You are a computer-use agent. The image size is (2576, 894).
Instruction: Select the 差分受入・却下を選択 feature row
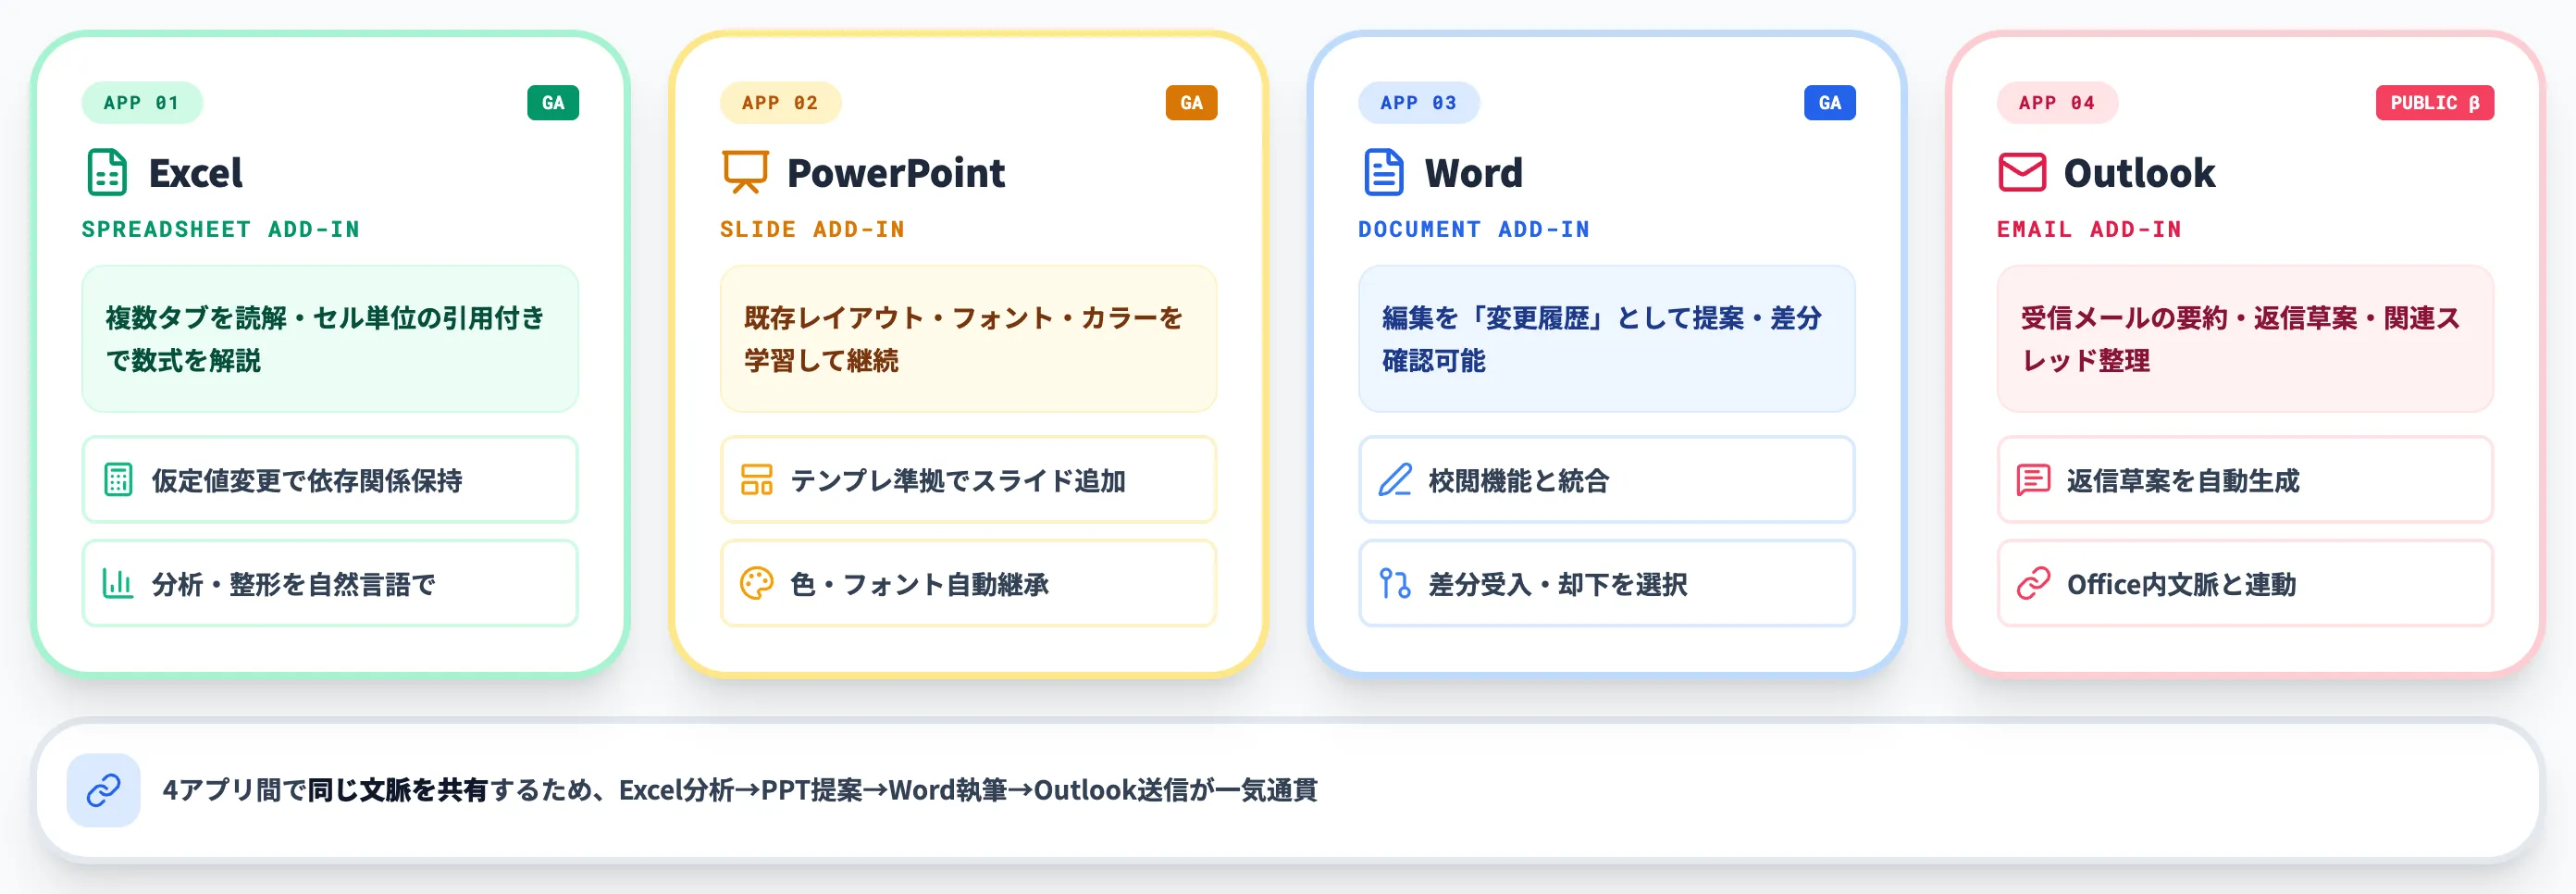[x=1606, y=583]
